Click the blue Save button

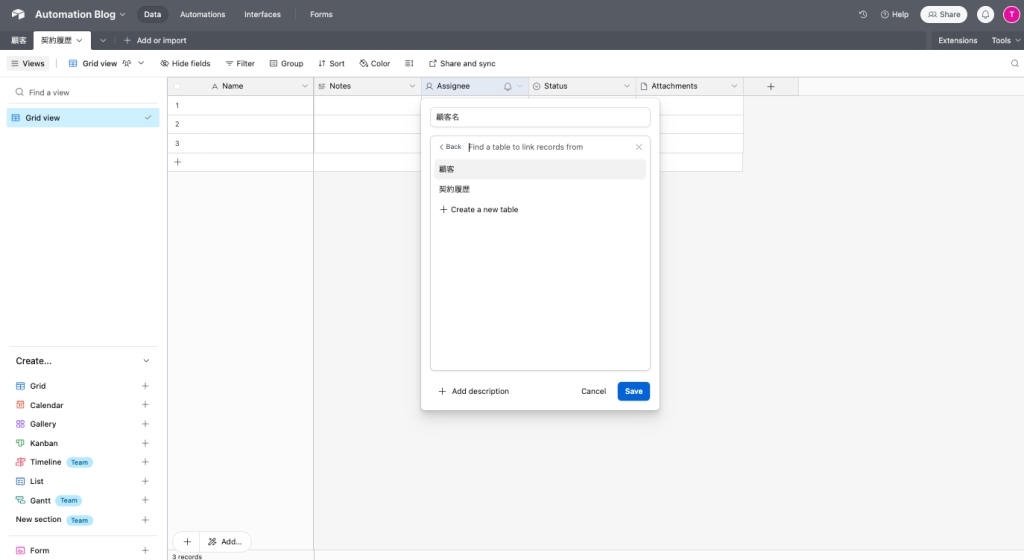633,391
